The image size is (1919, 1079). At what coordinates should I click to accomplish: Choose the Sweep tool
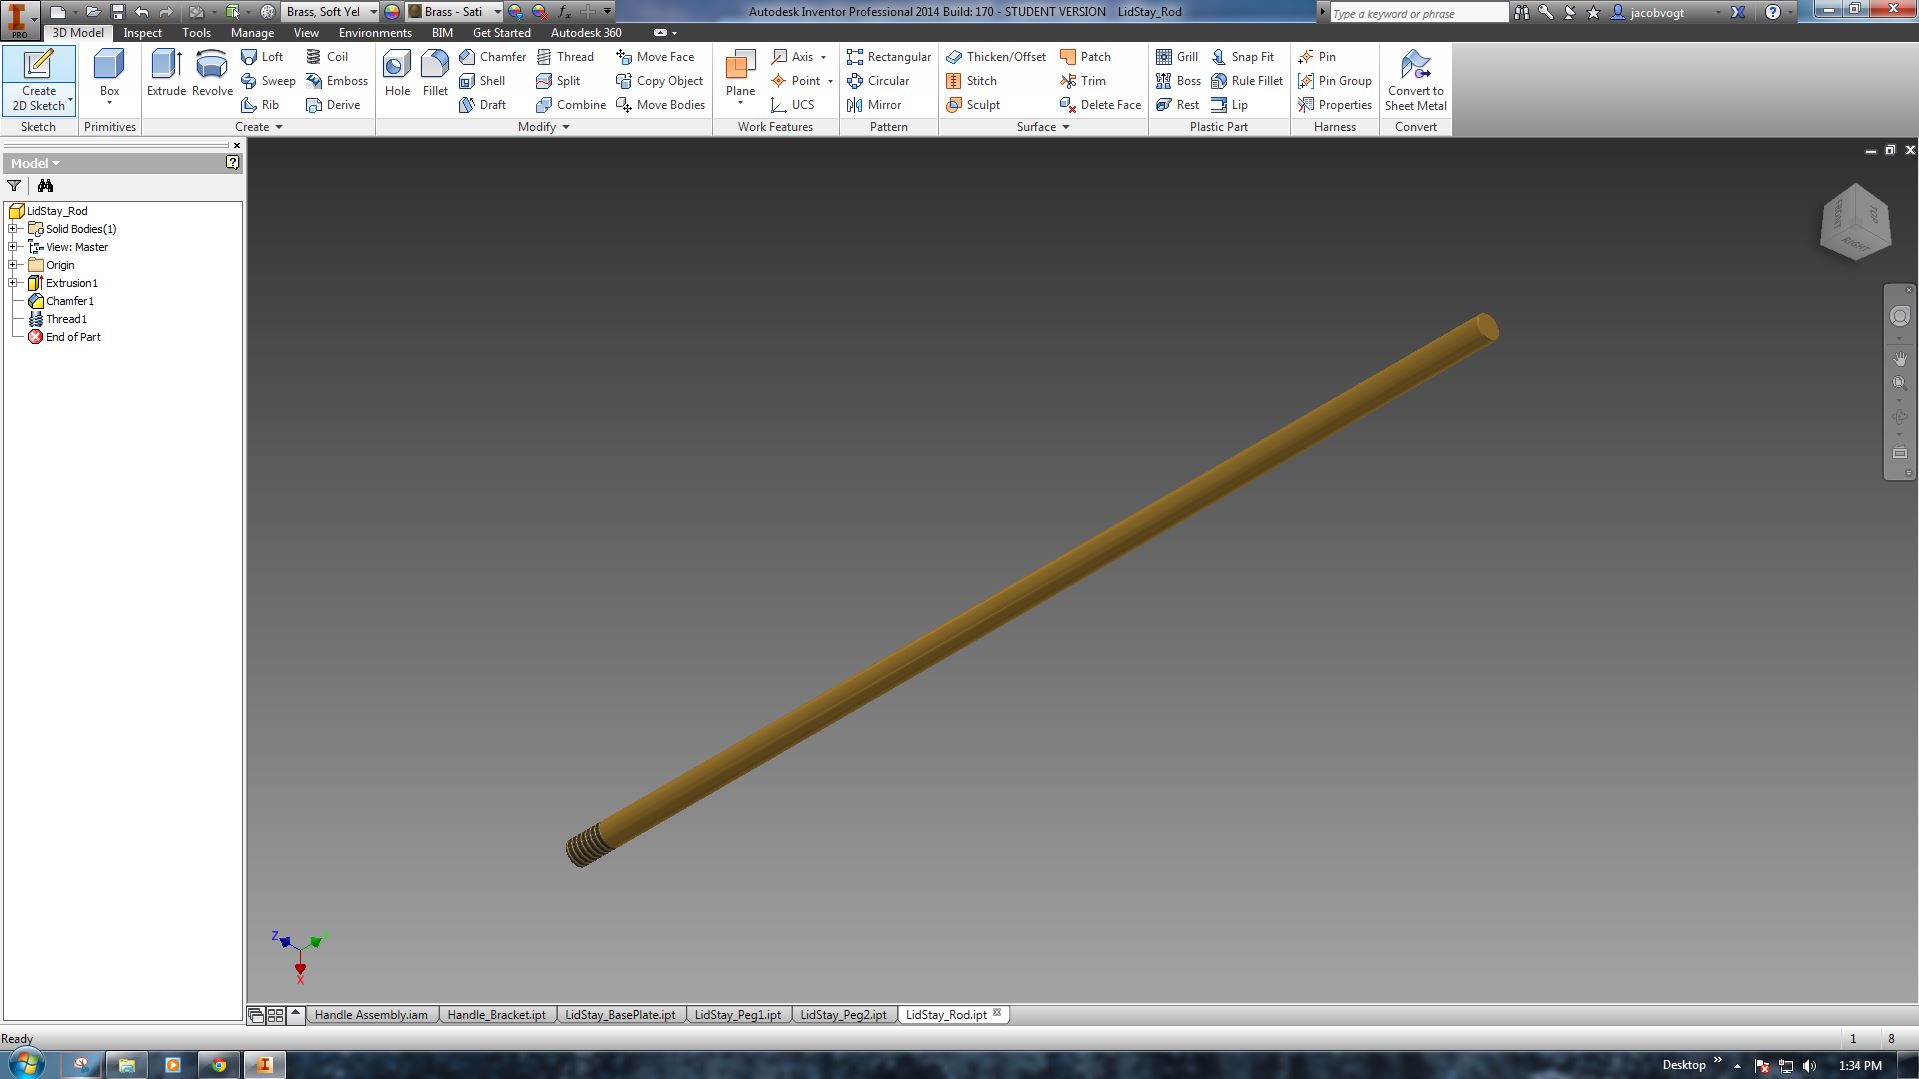(x=268, y=81)
